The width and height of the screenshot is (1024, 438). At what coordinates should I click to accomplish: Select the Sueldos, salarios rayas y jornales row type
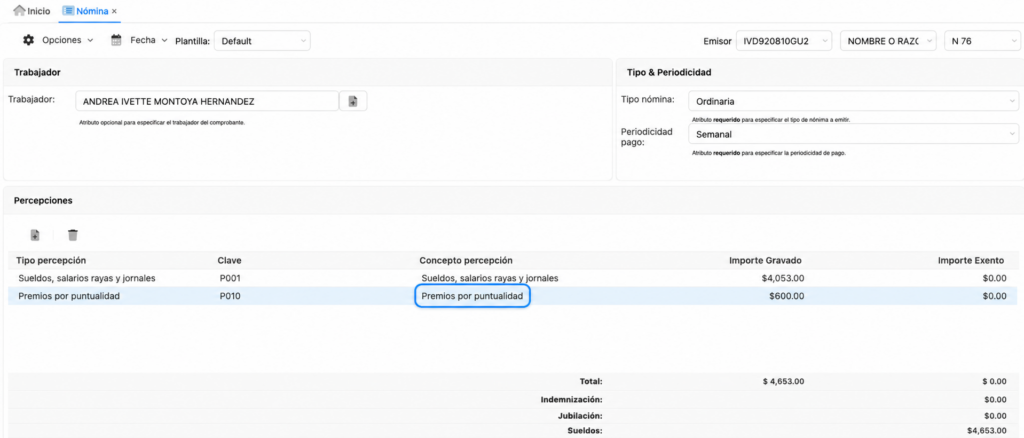tap(87, 278)
